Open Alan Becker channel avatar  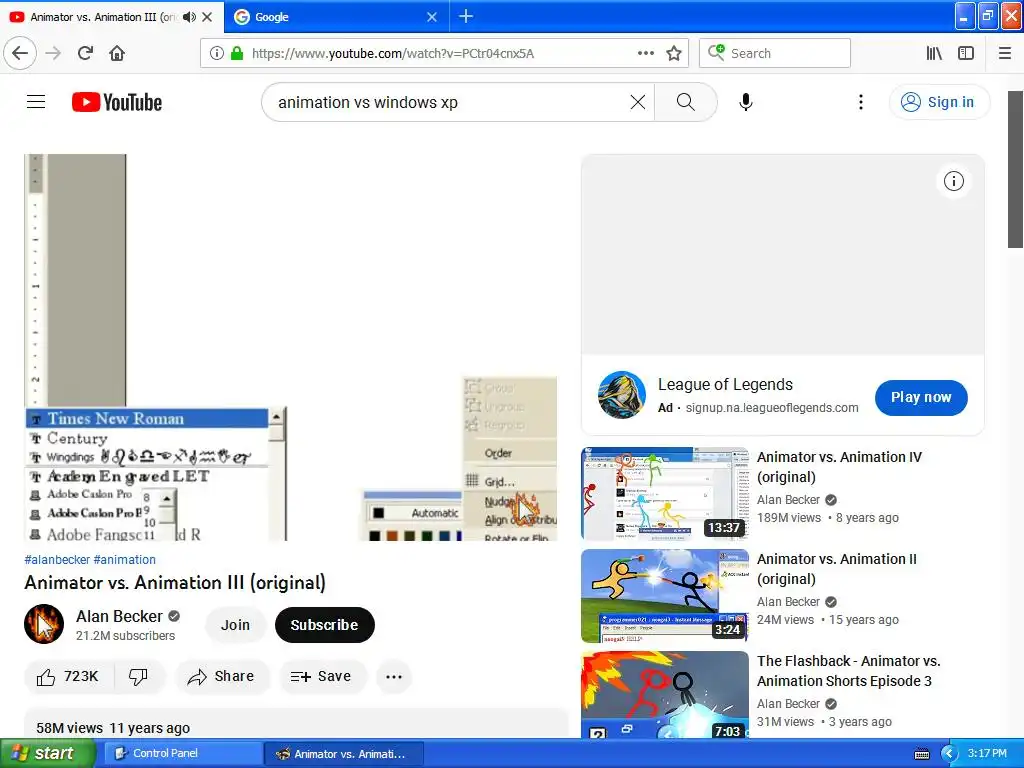[x=44, y=624]
